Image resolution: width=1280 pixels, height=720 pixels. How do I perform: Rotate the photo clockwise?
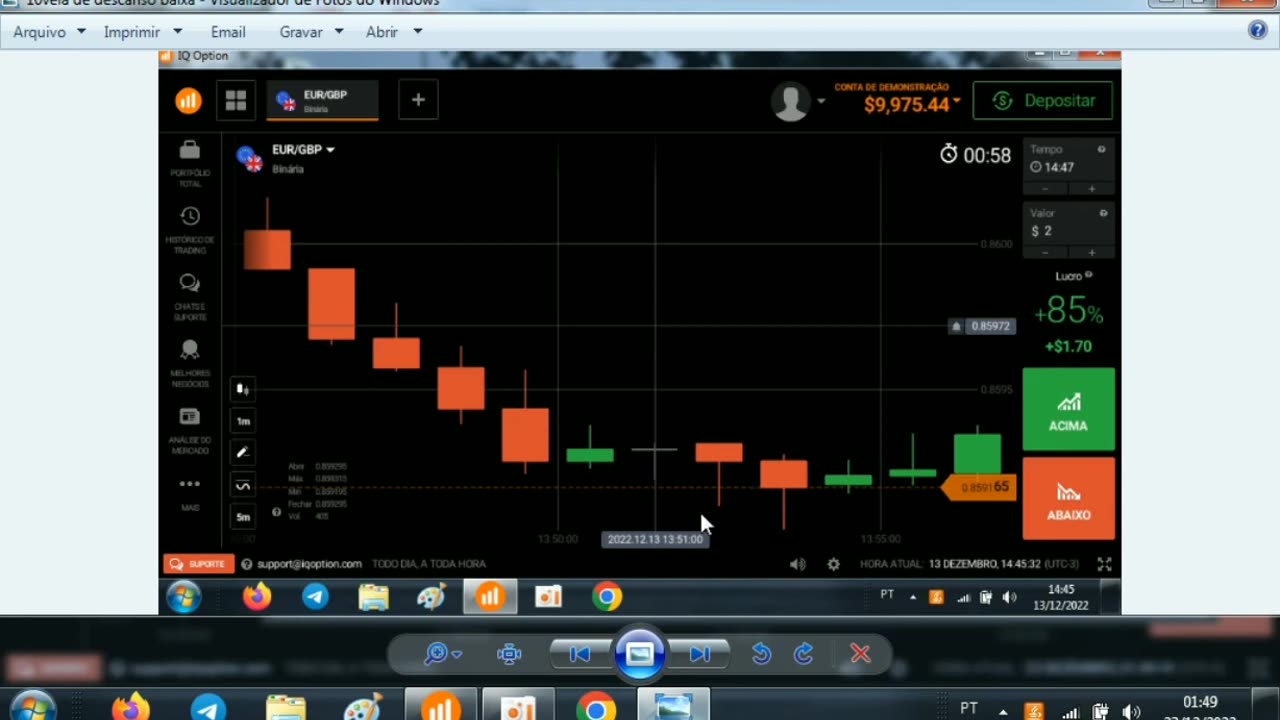pos(803,654)
